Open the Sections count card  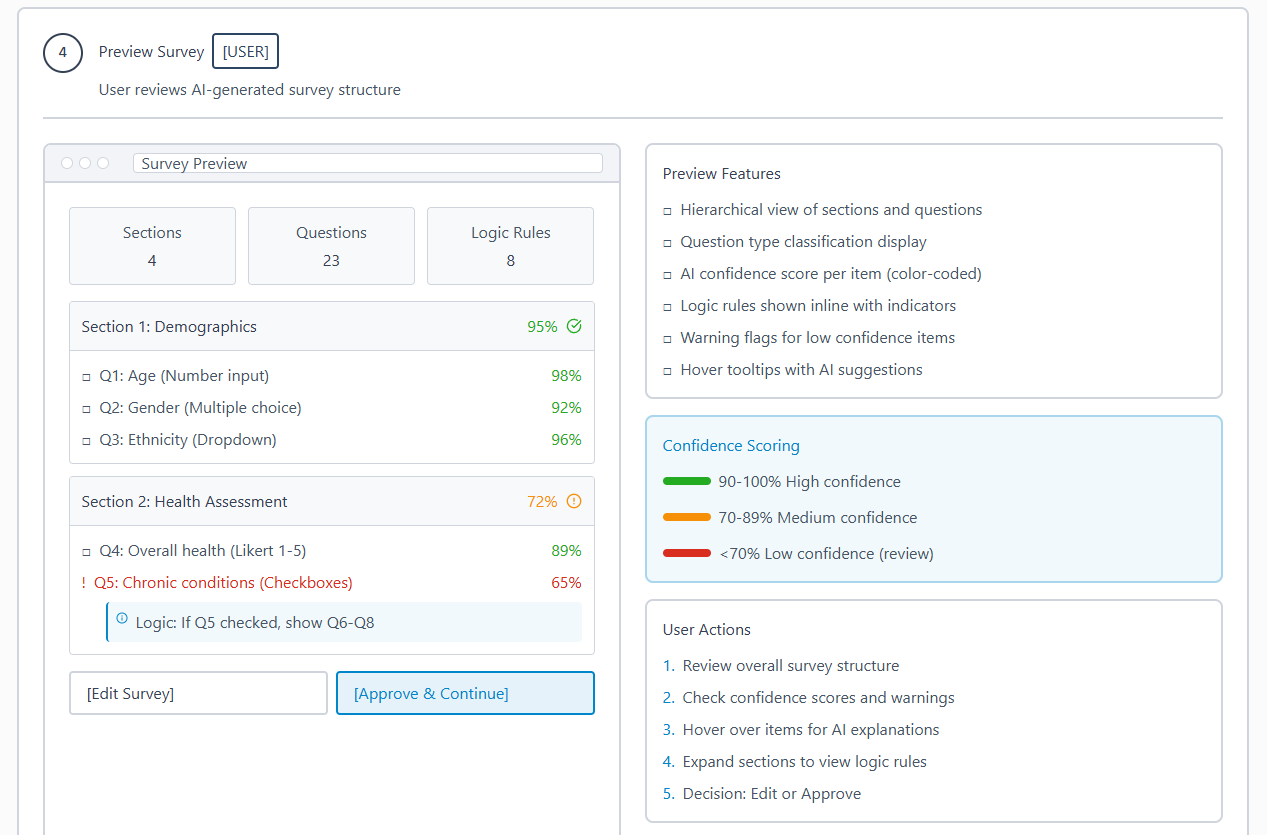[152, 246]
